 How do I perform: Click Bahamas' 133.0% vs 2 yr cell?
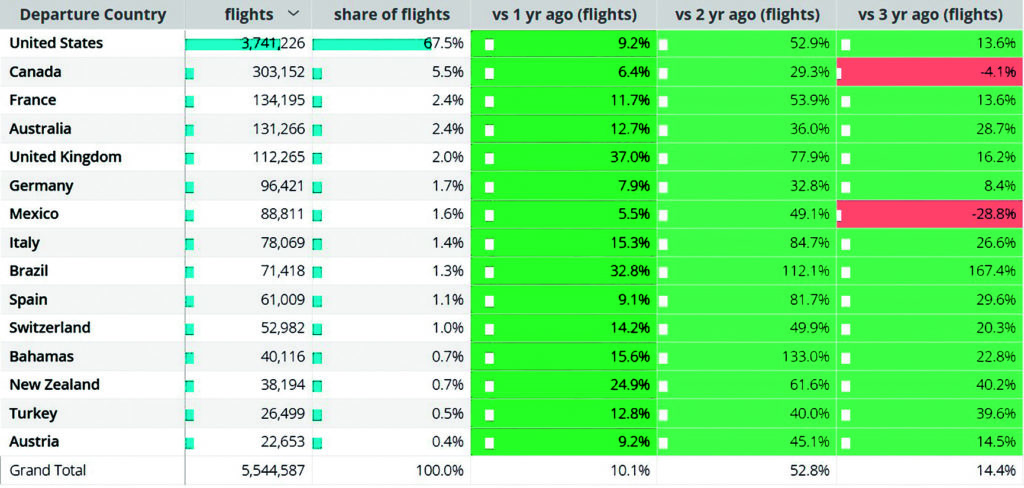746,357
